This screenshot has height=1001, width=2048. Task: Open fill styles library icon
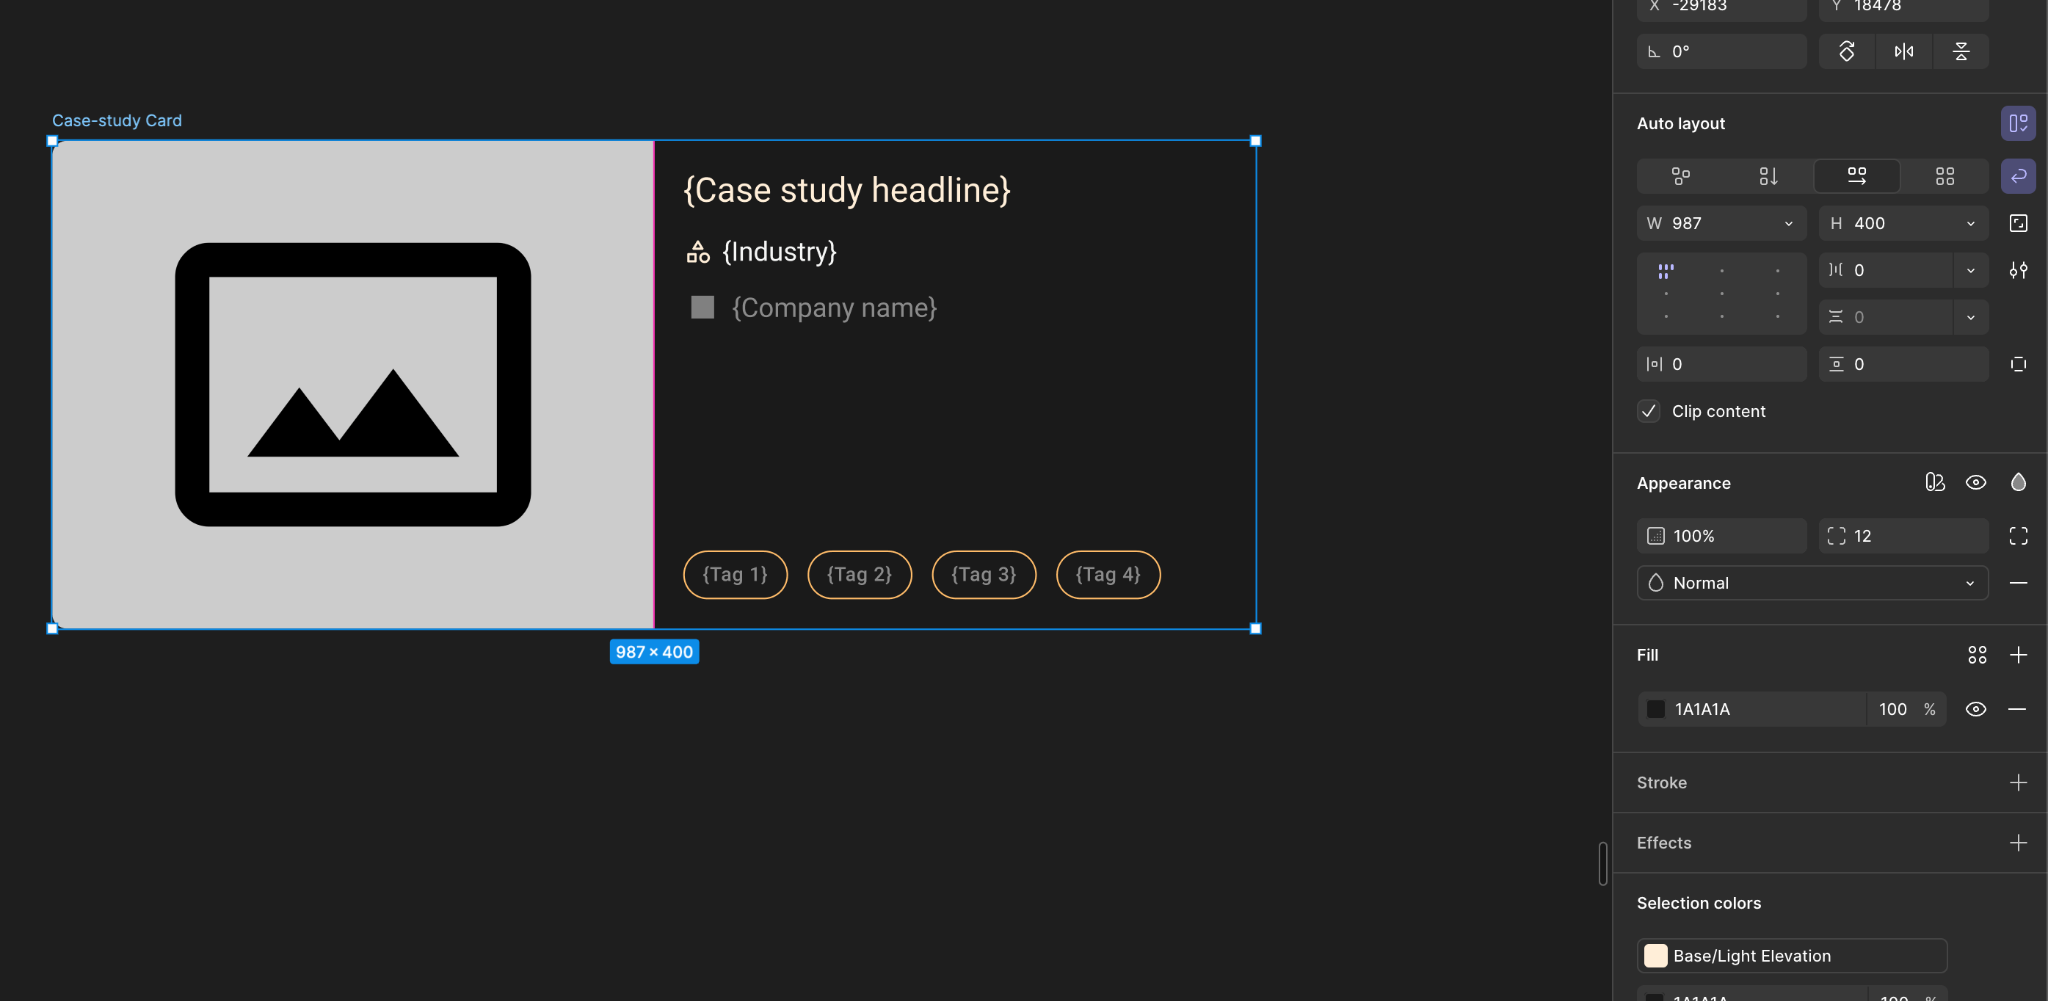tap(1977, 655)
